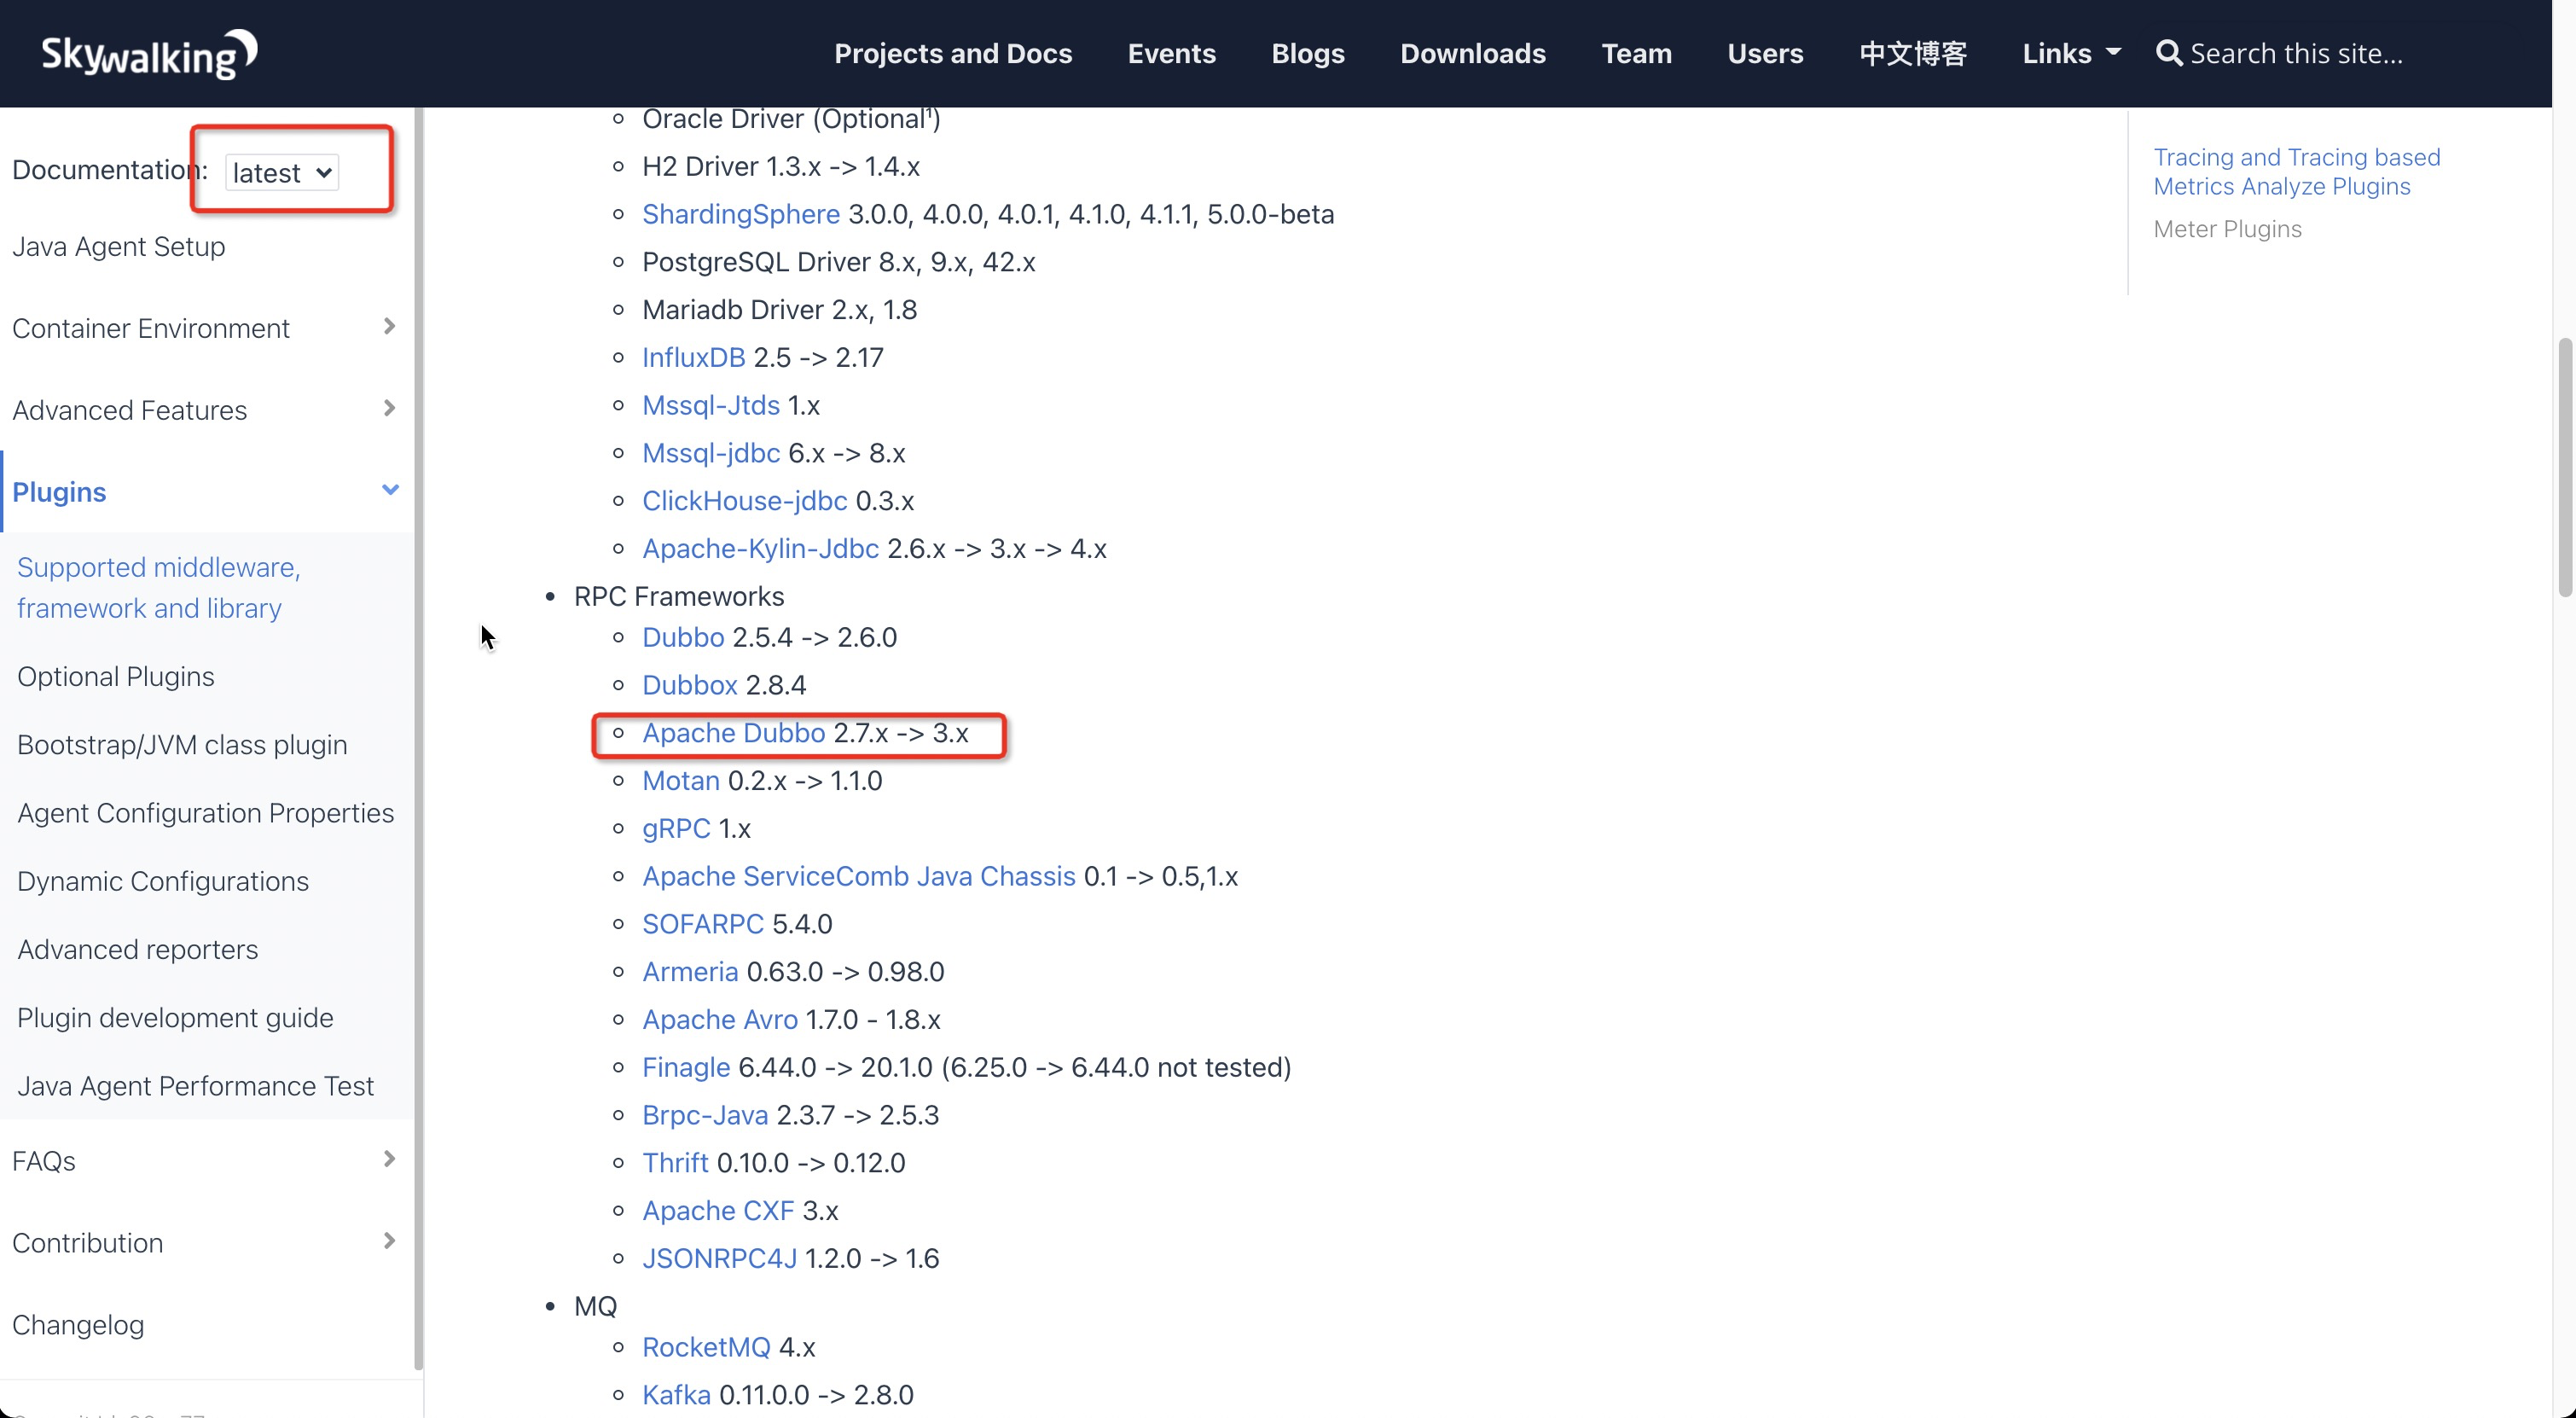Jump to Meter Plugins section
Viewport: 2576px width, 1418px height.
click(2227, 229)
